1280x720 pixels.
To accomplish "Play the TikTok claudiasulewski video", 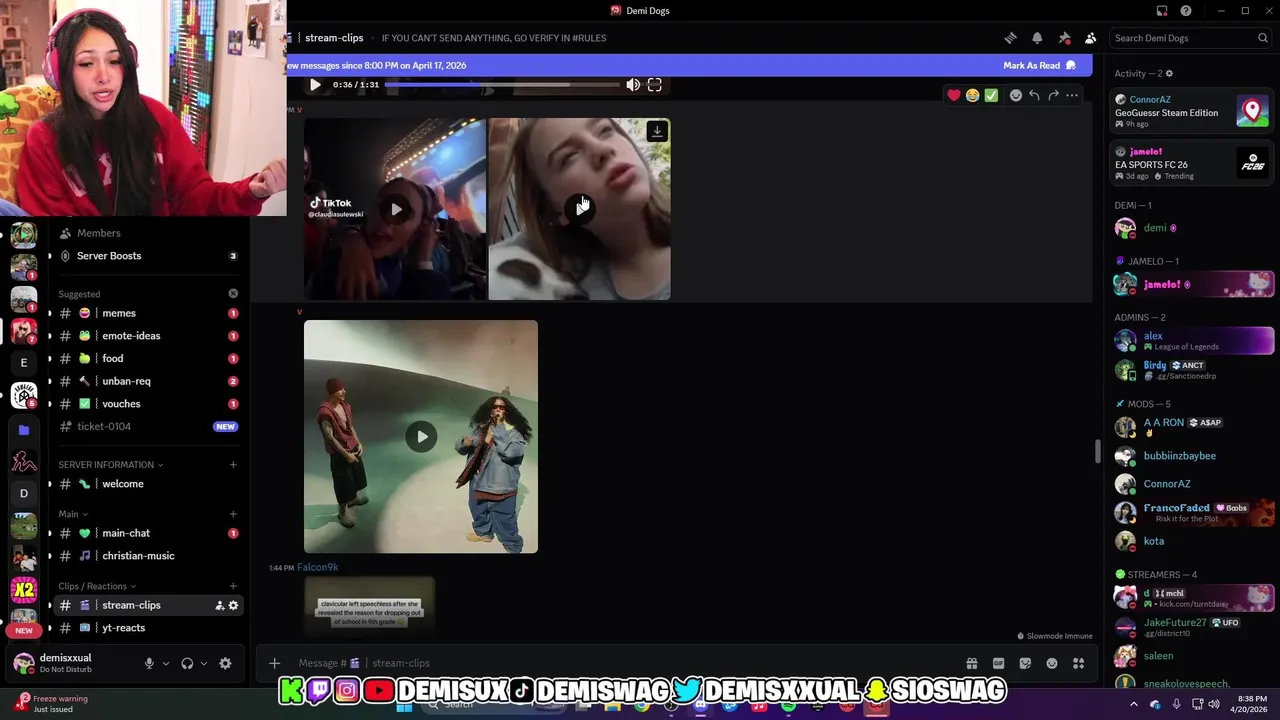I will (x=396, y=209).
